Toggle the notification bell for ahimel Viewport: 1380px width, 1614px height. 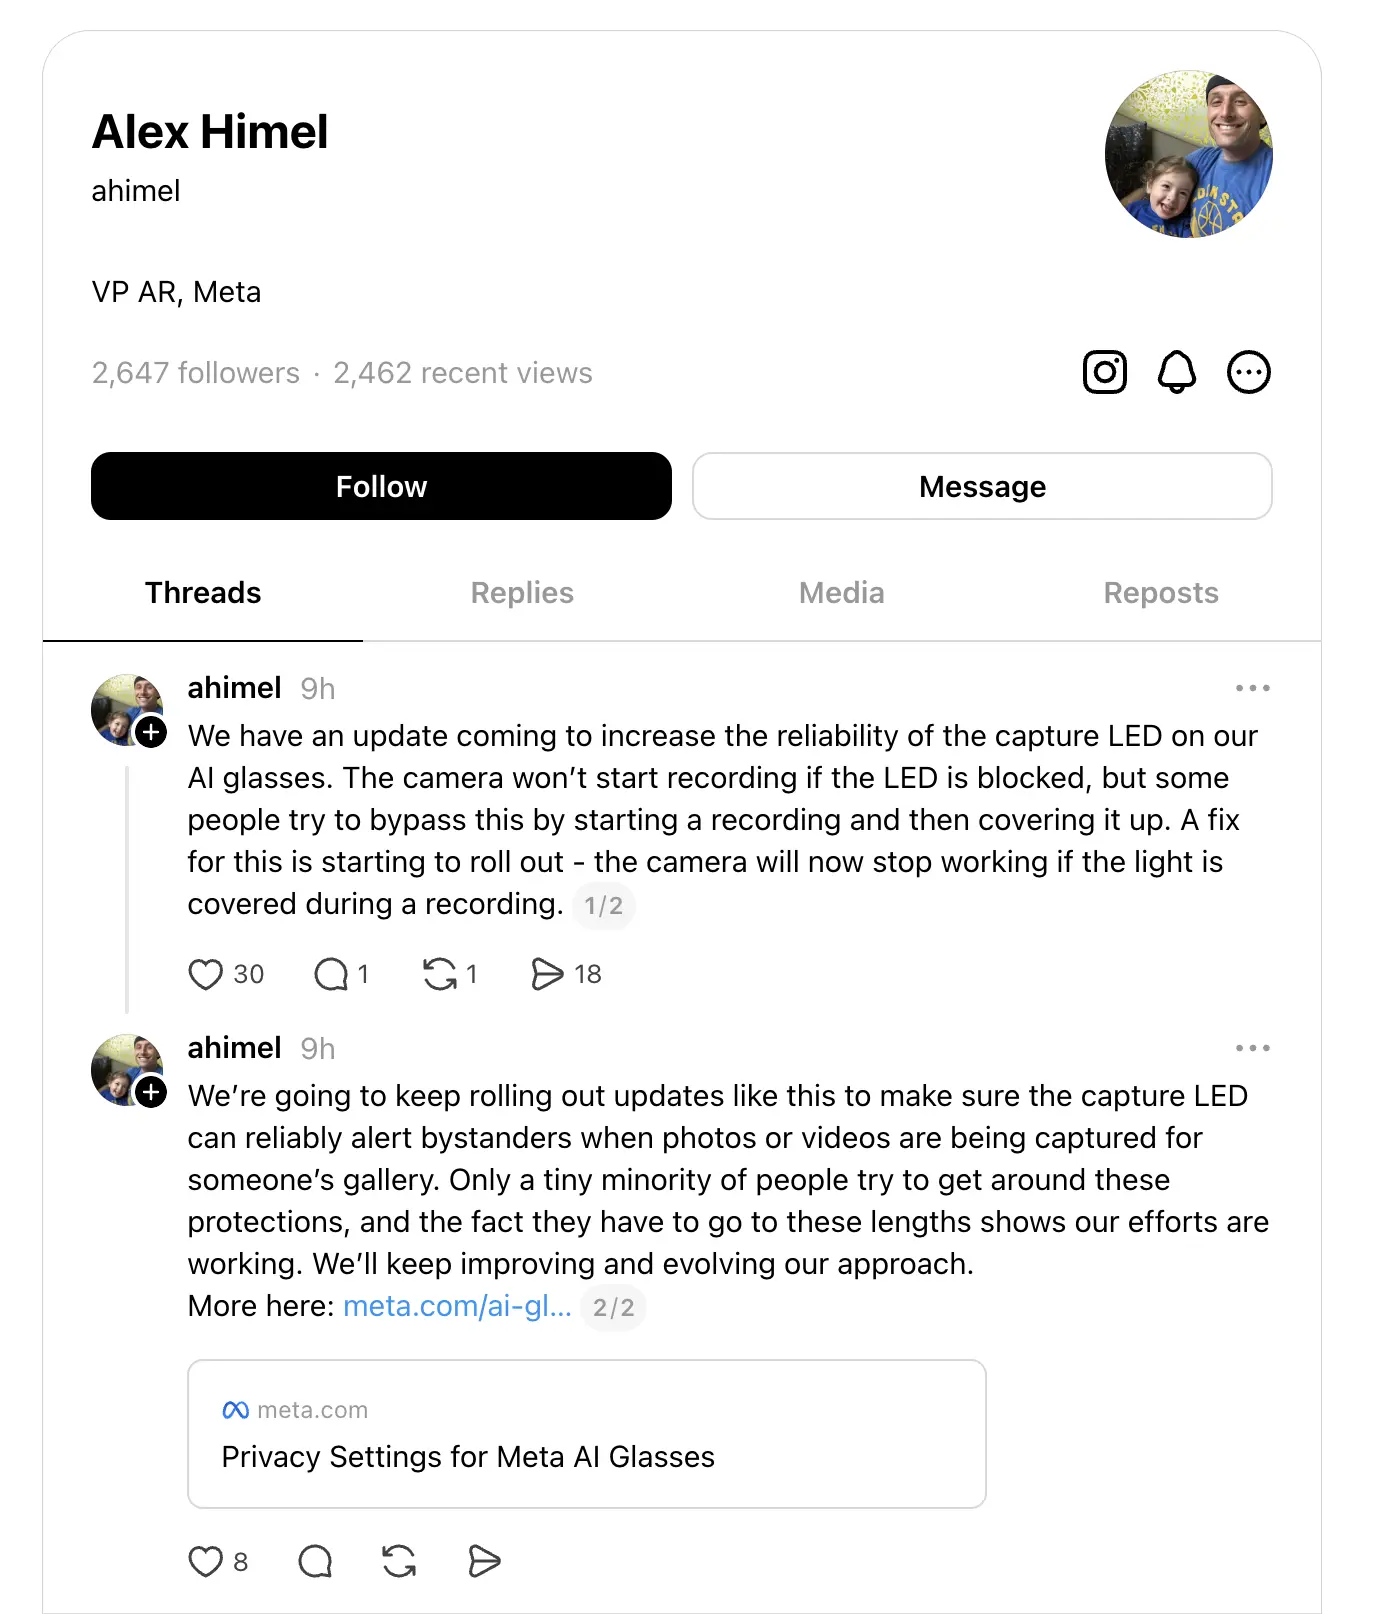[x=1177, y=372]
